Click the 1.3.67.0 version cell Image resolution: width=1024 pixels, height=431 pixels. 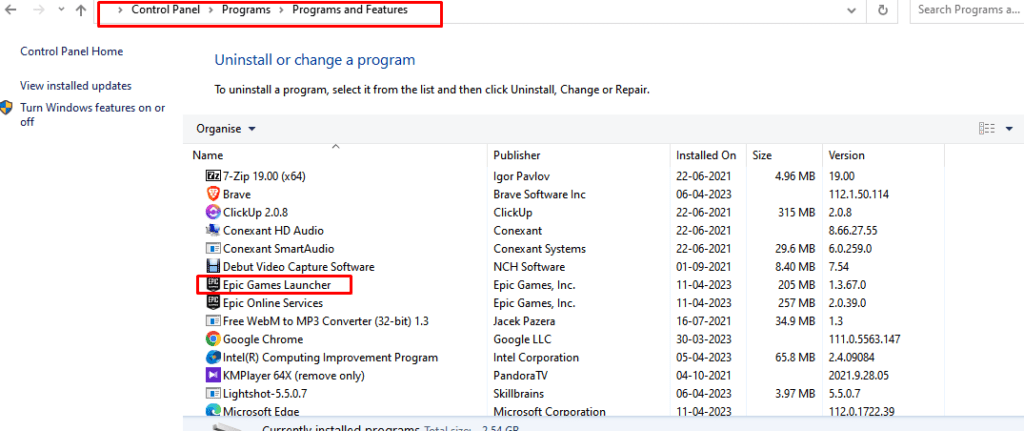(x=847, y=285)
